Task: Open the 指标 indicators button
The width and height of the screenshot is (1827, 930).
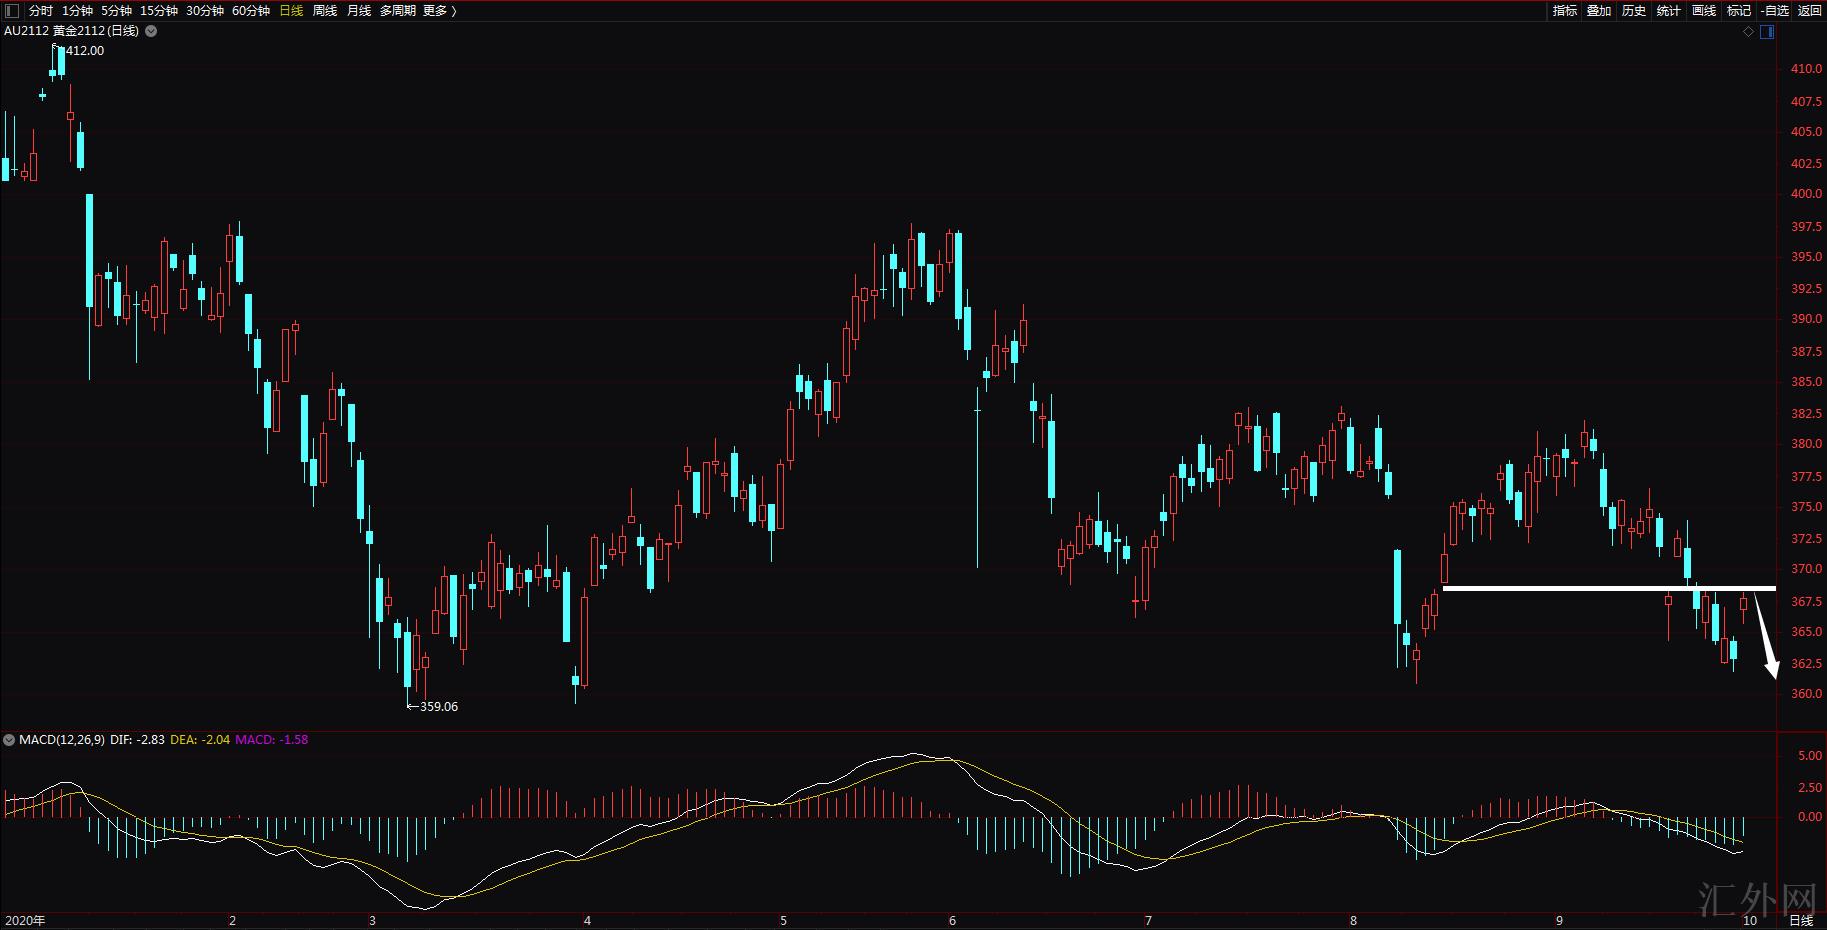Action: (x=1564, y=10)
